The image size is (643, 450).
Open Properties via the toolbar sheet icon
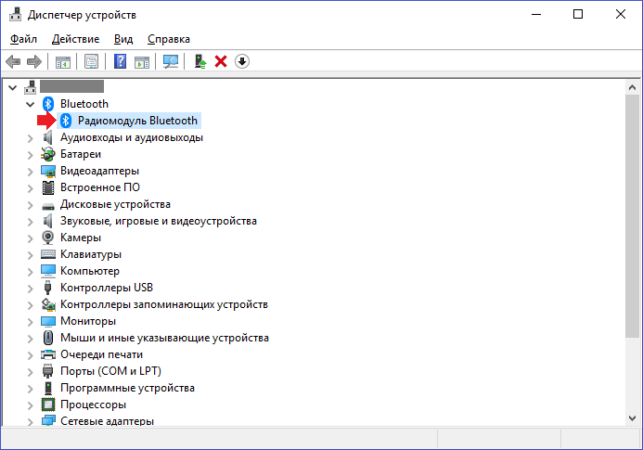point(91,62)
